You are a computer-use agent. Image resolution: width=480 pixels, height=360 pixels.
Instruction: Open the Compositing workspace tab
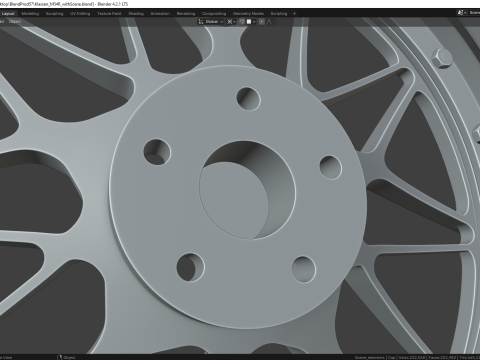pyautogui.click(x=214, y=13)
